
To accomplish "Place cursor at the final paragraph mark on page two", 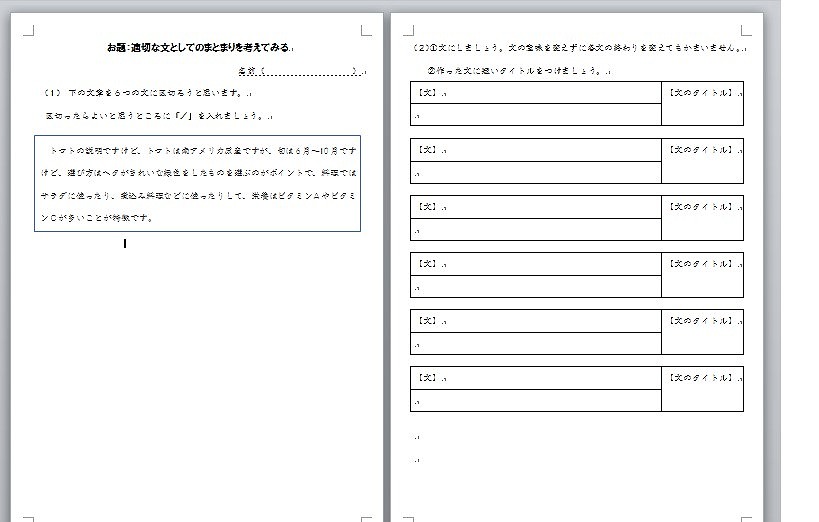I will 417,460.
